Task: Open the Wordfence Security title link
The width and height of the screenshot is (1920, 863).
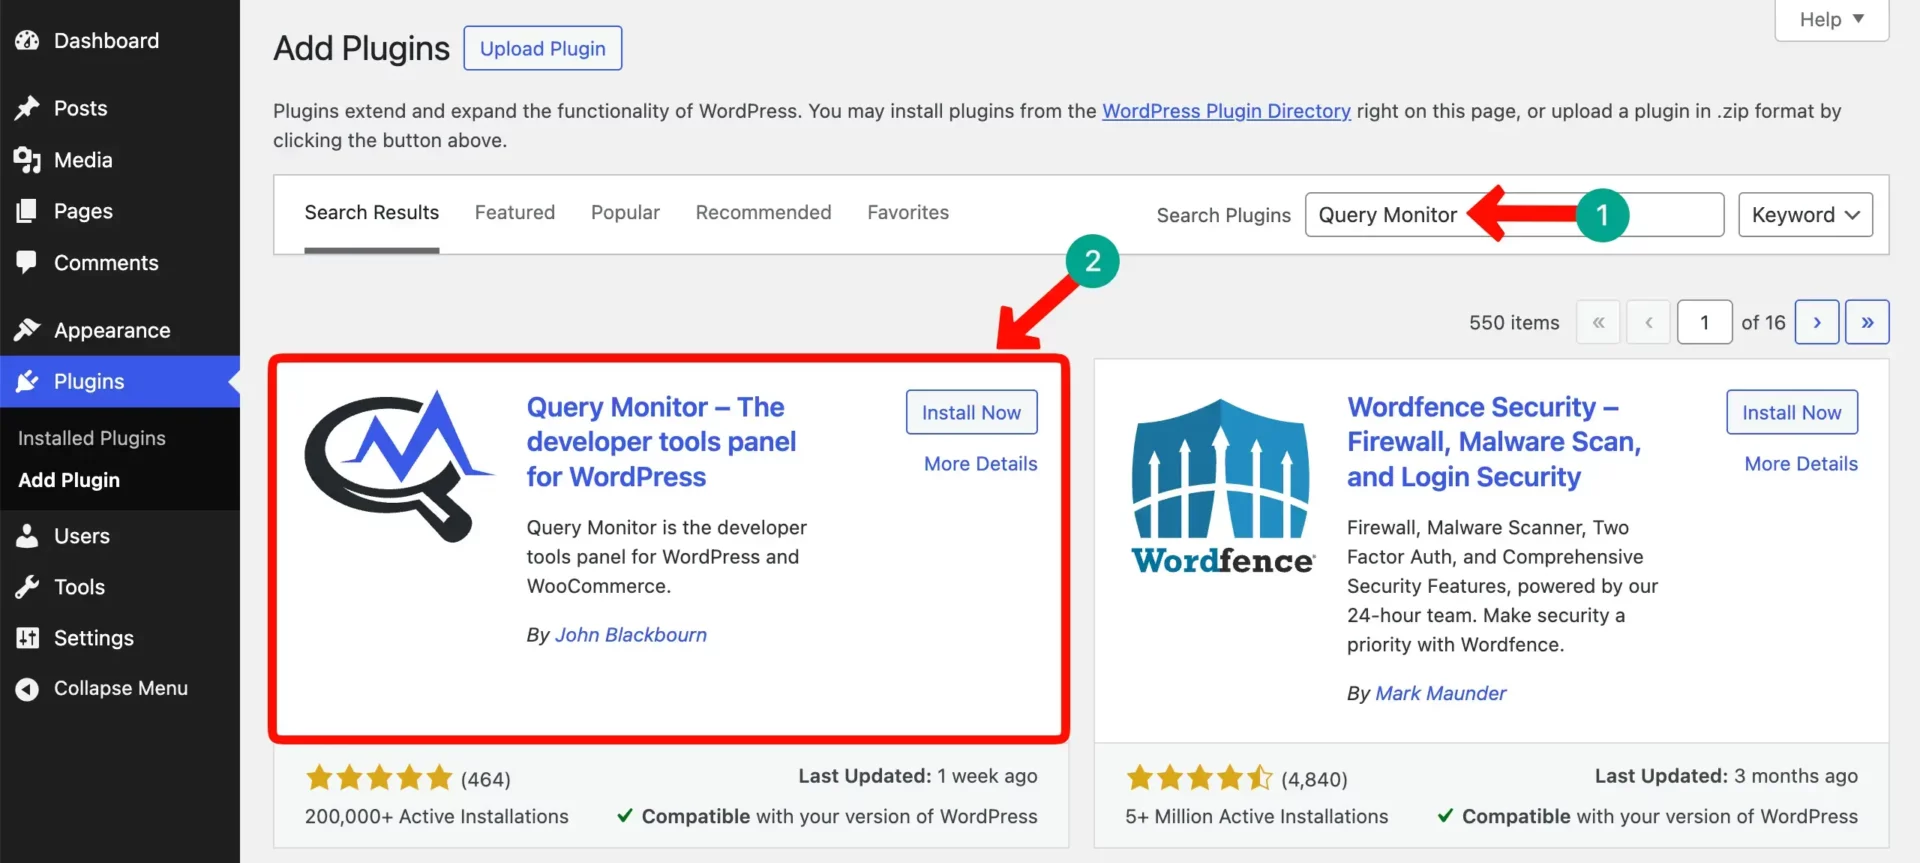Action: pos(1494,442)
